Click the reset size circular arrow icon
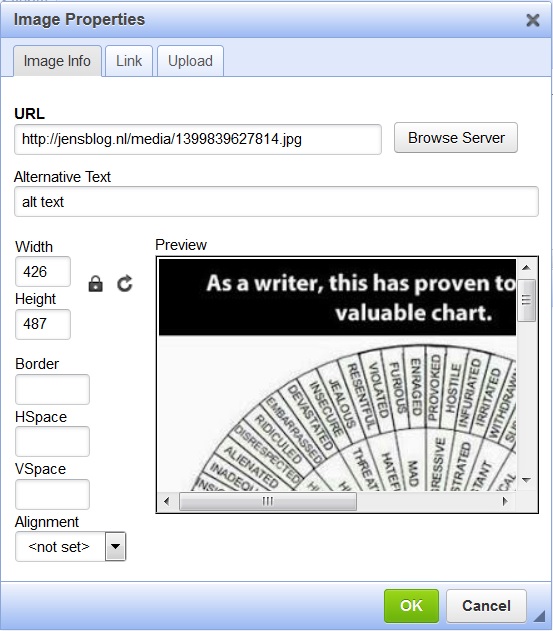Screen dimensions: 553x631 pos(125,284)
